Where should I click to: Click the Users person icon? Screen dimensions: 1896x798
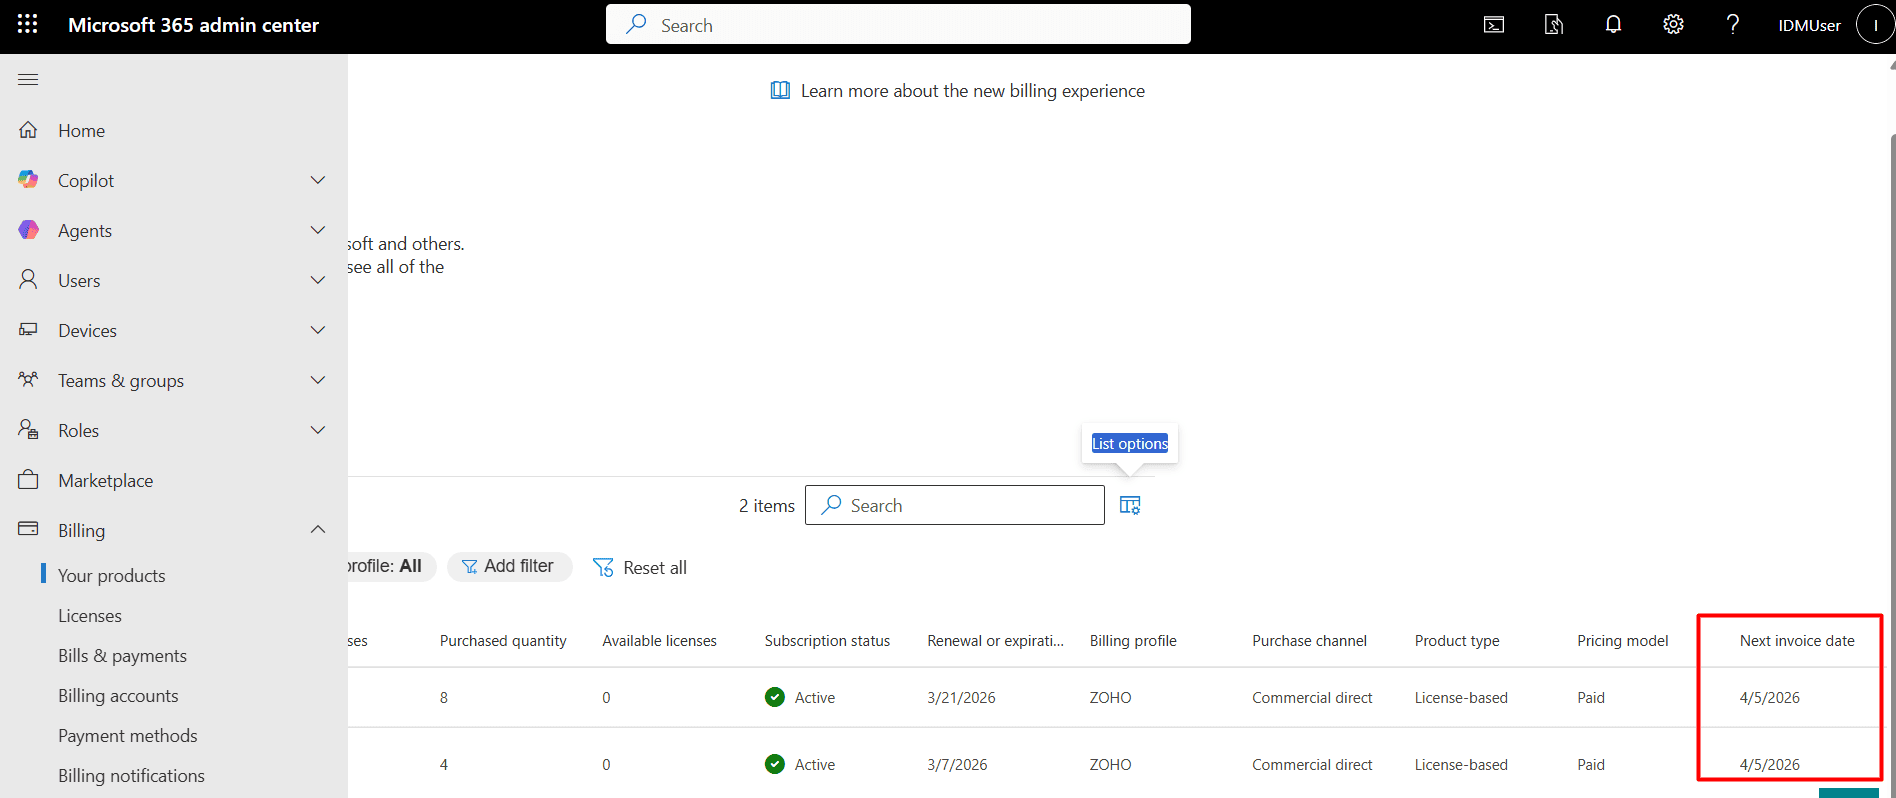28,280
